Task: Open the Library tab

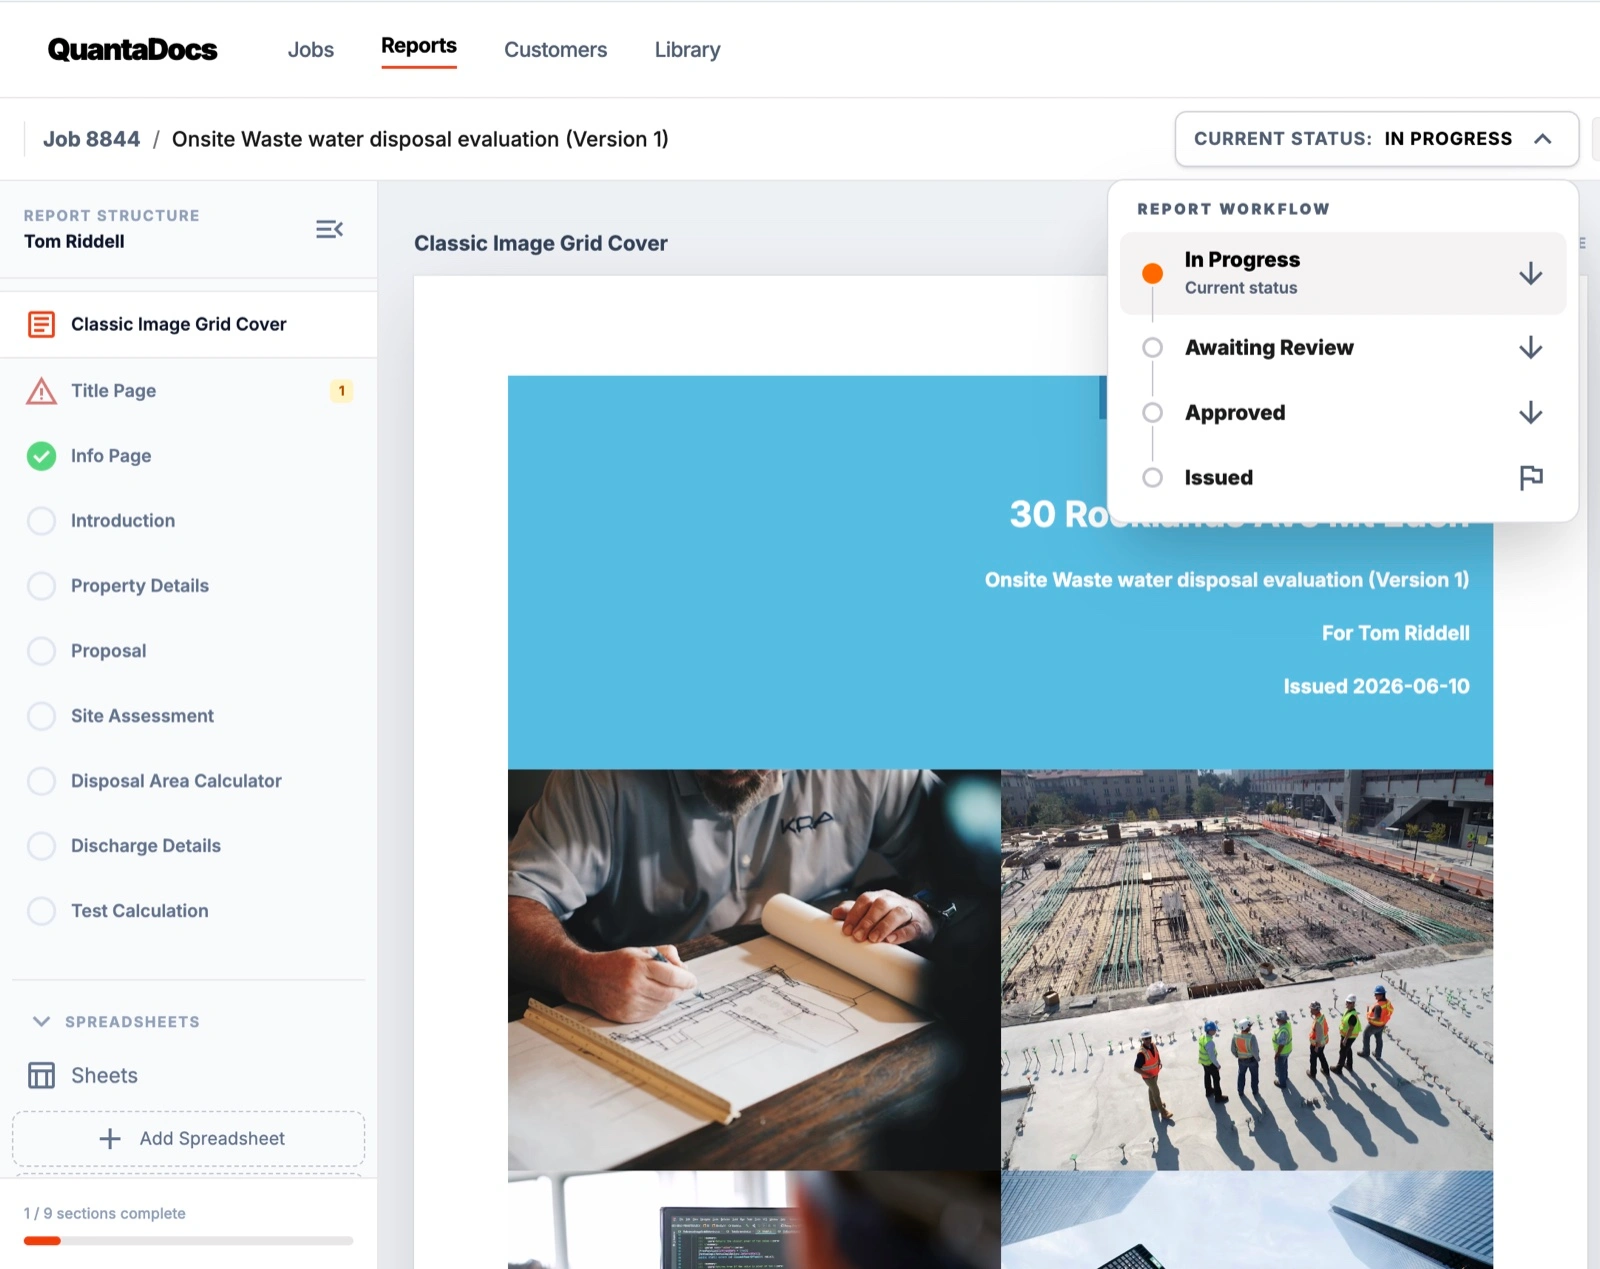Action: click(687, 49)
